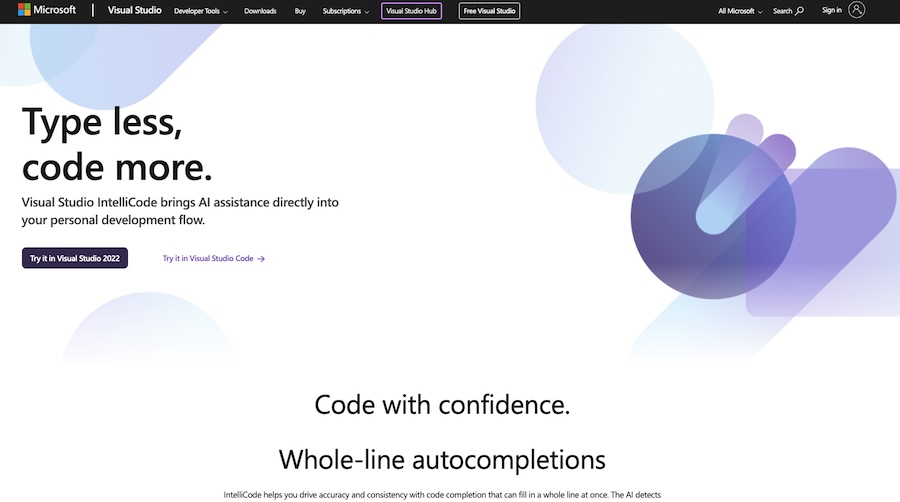Select Buy in the top navigation
This screenshot has width=900, height=502.
[x=300, y=11]
